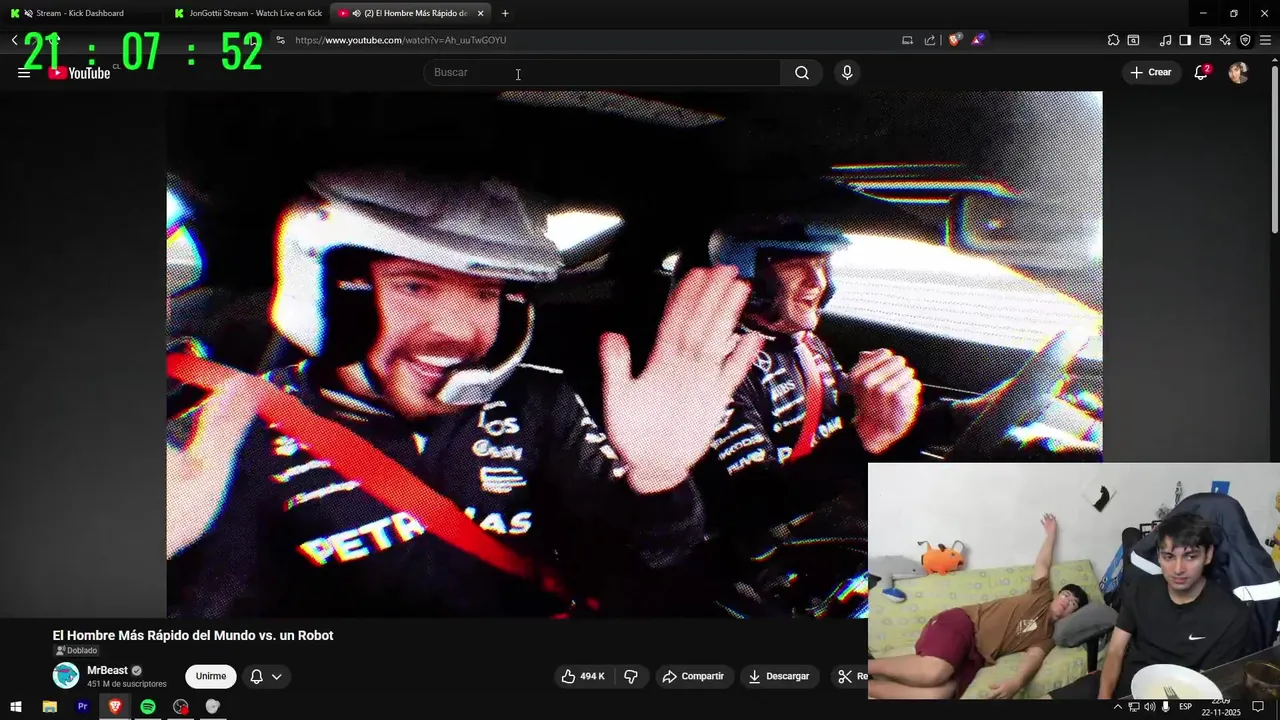This screenshot has height=720, width=1280.
Task: Open the media control music note icon
Action: (1165, 40)
